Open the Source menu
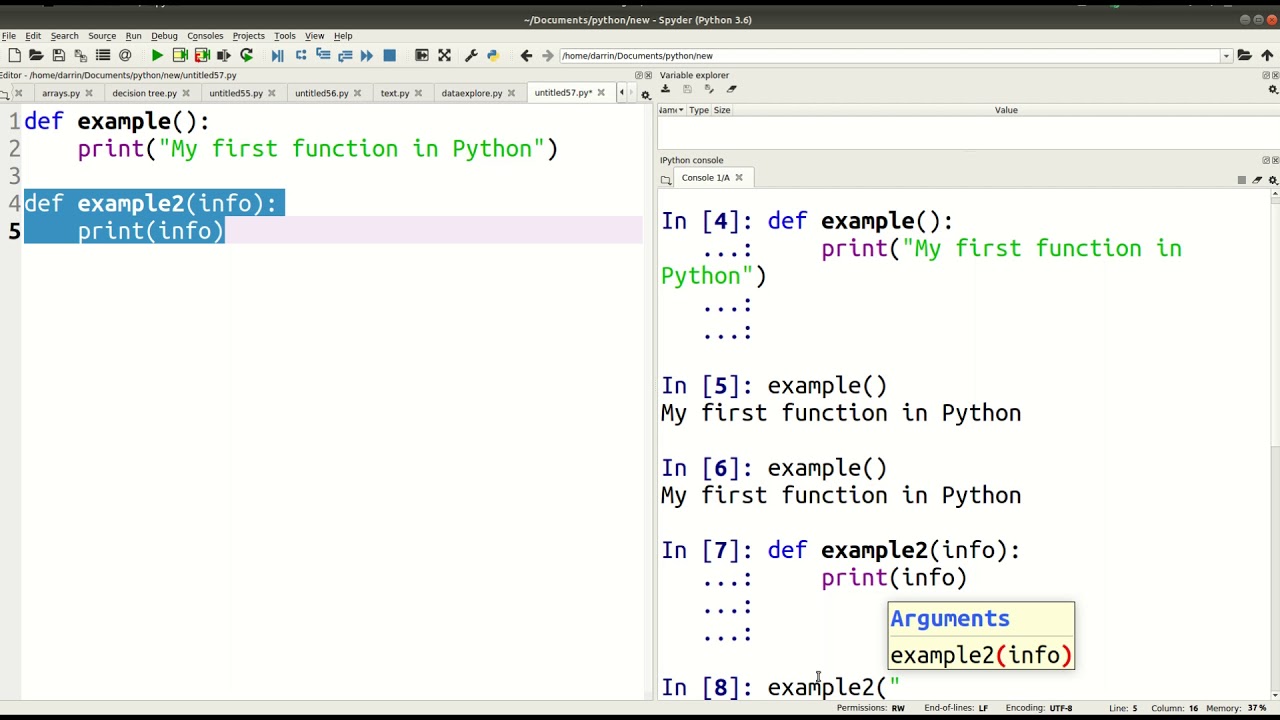 (x=102, y=36)
